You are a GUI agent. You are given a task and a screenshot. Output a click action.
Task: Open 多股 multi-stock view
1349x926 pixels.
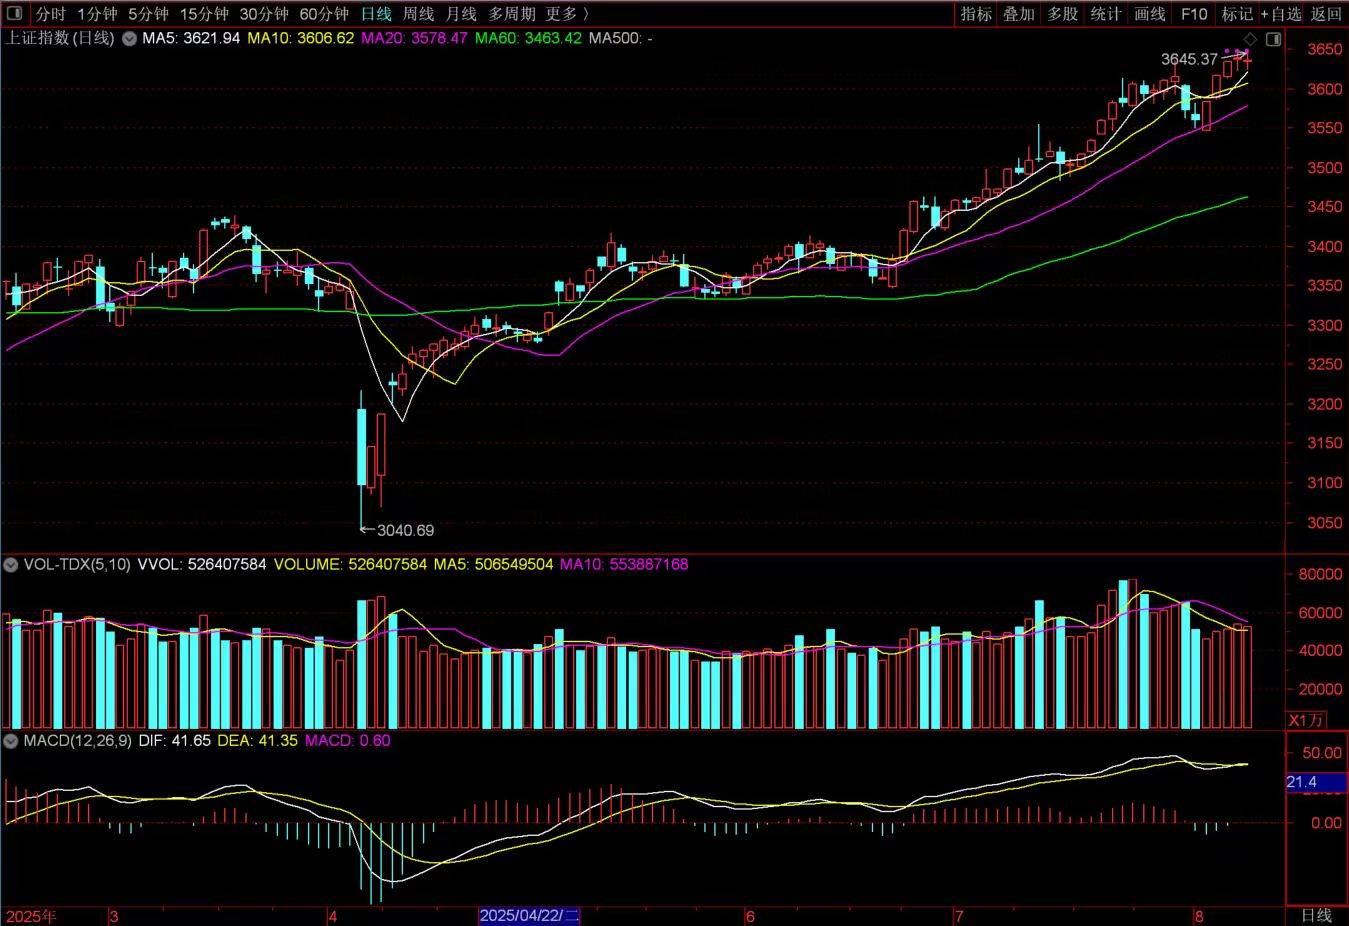(x=1063, y=14)
